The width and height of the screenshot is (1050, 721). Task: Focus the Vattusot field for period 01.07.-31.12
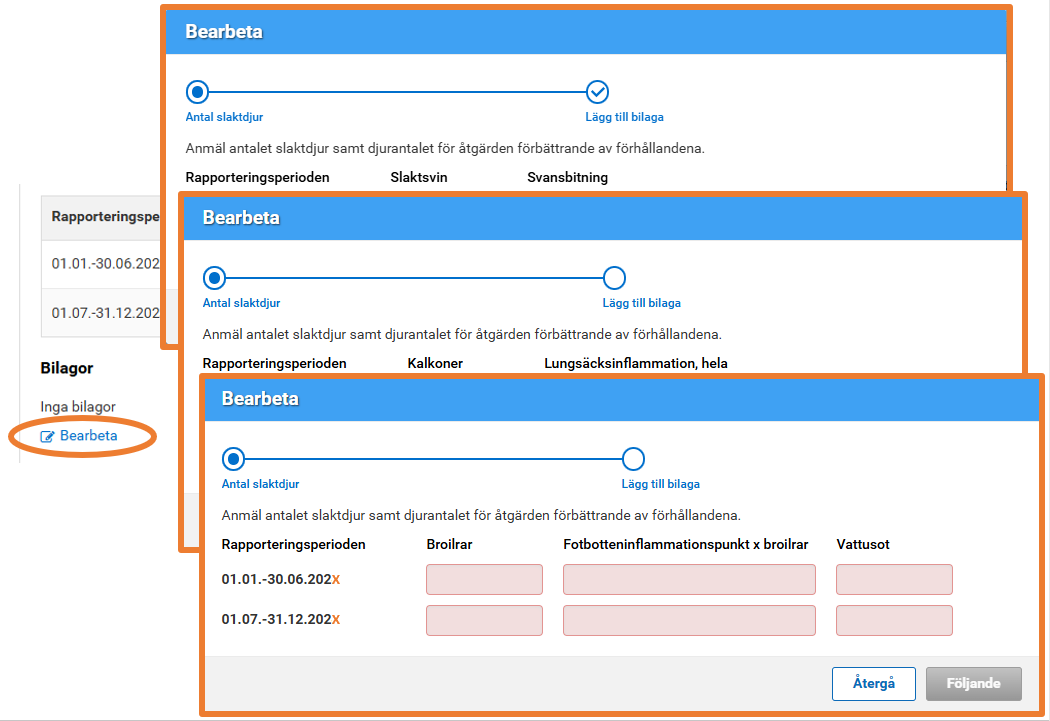pyautogui.click(x=894, y=620)
